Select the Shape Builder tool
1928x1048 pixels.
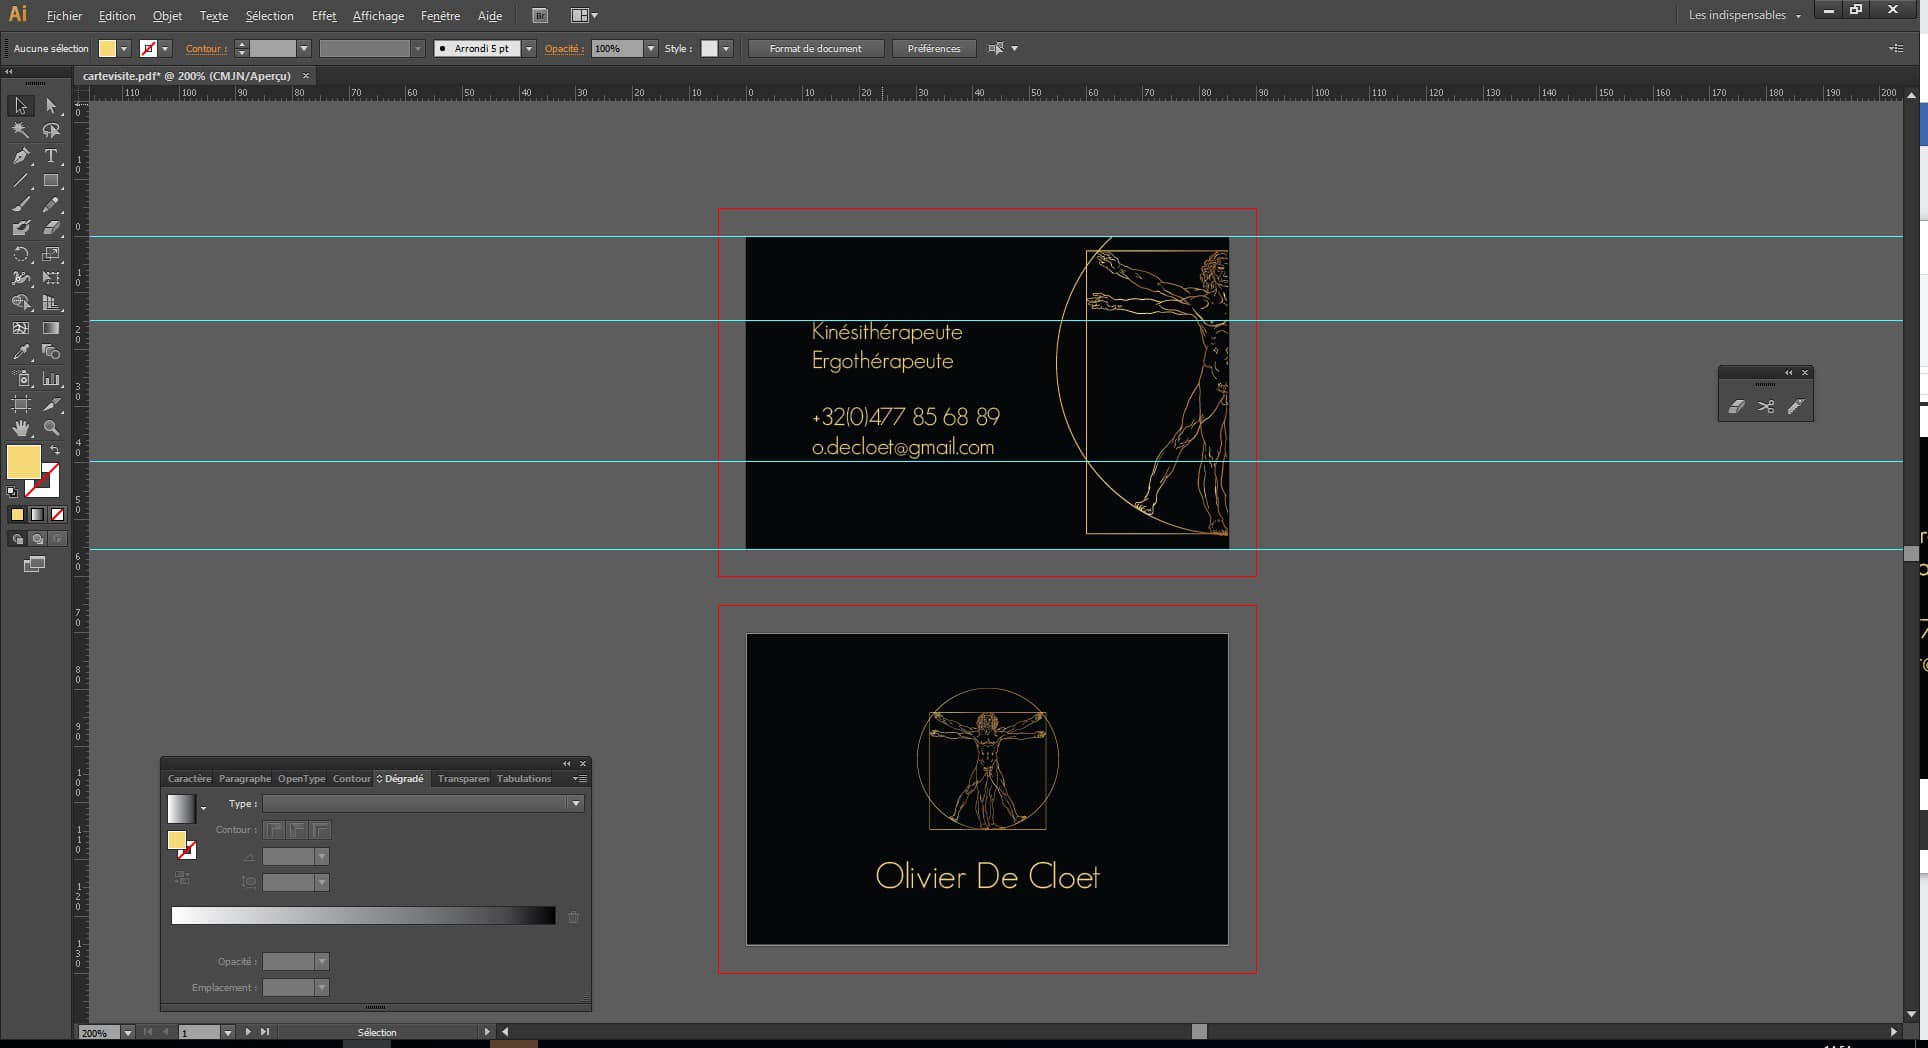[21, 303]
